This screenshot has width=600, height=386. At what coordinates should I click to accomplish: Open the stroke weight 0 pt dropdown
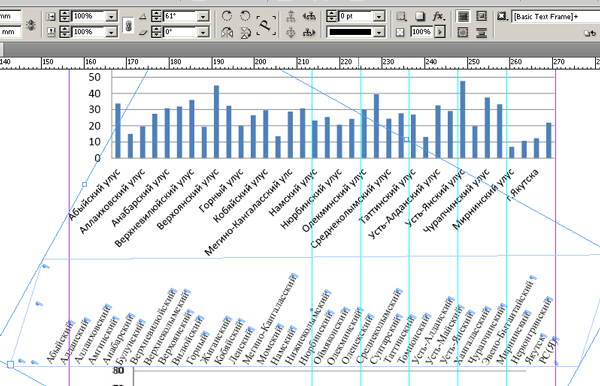pos(378,16)
